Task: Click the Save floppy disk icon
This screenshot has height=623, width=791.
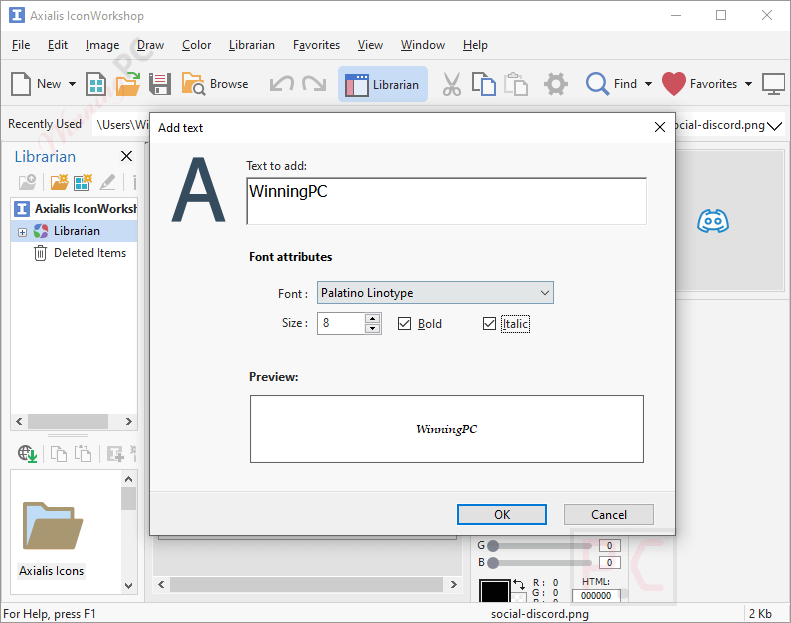Action: [160, 84]
